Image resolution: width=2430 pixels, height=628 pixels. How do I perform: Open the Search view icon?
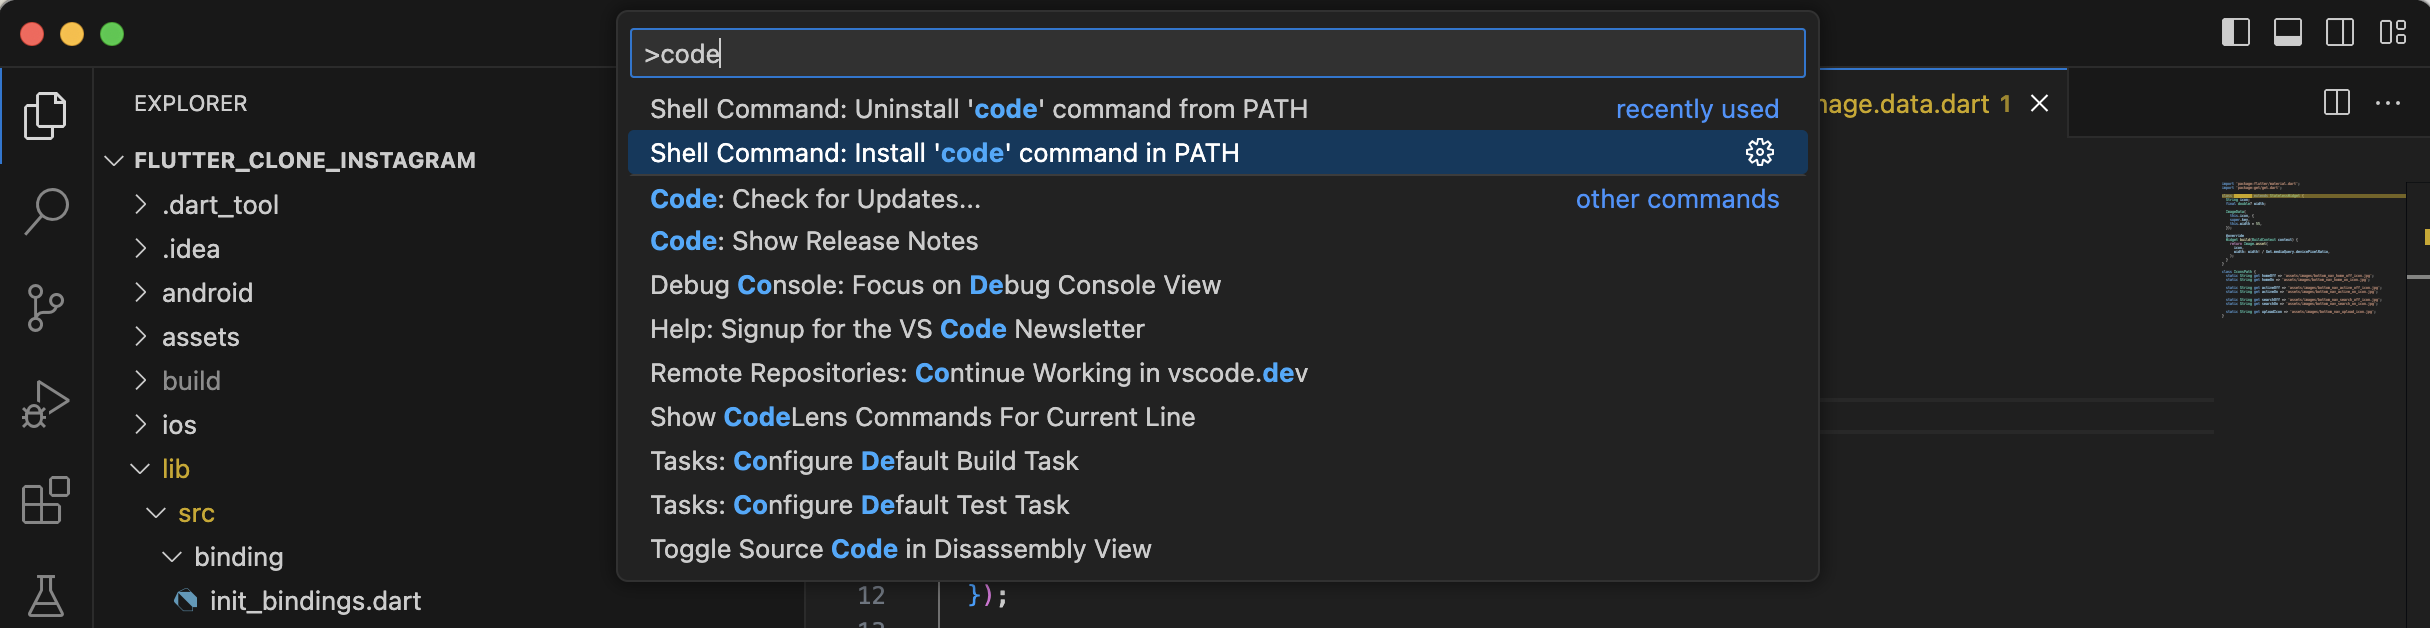pyautogui.click(x=45, y=212)
